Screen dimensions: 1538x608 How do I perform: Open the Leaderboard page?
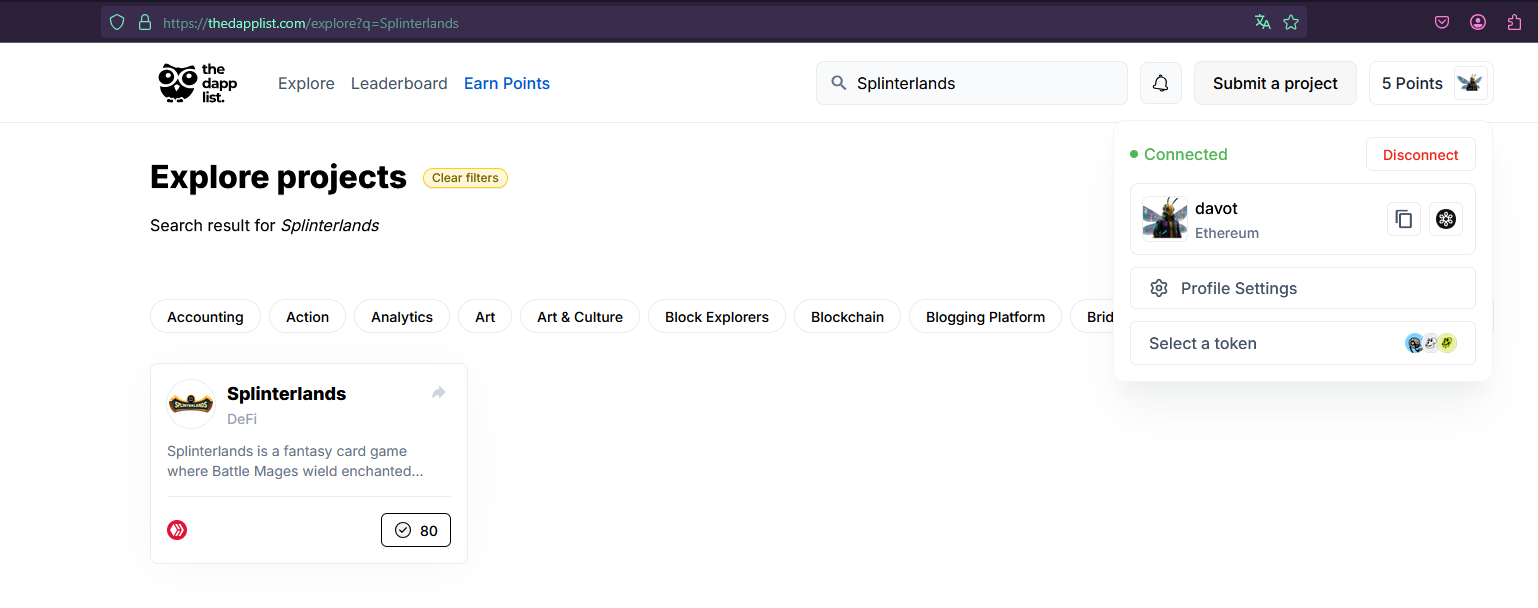399,83
